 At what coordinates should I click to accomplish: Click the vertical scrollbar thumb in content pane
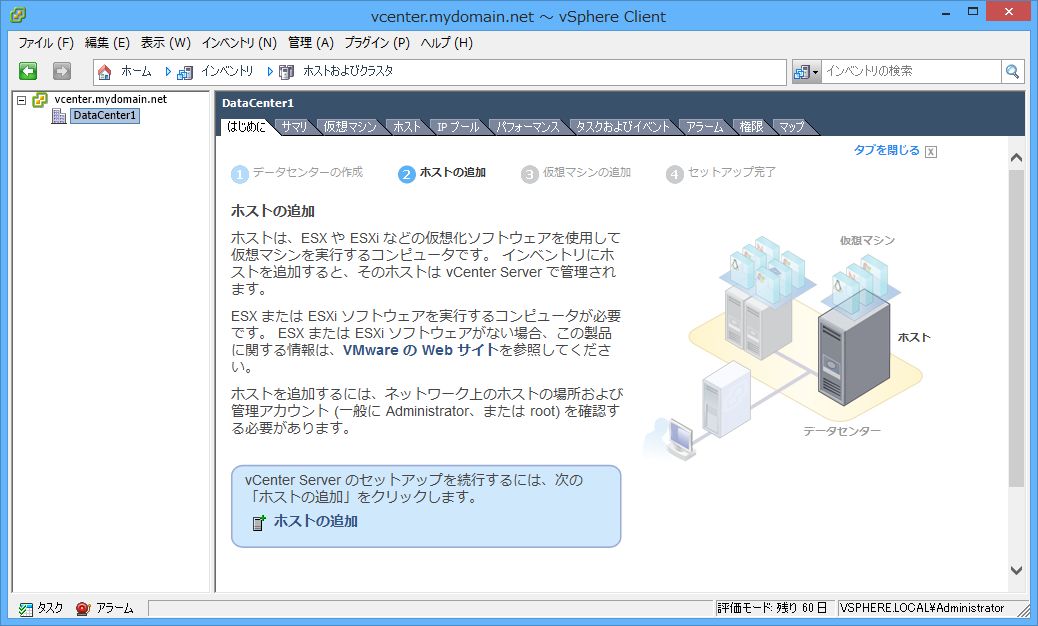pyautogui.click(x=1016, y=328)
